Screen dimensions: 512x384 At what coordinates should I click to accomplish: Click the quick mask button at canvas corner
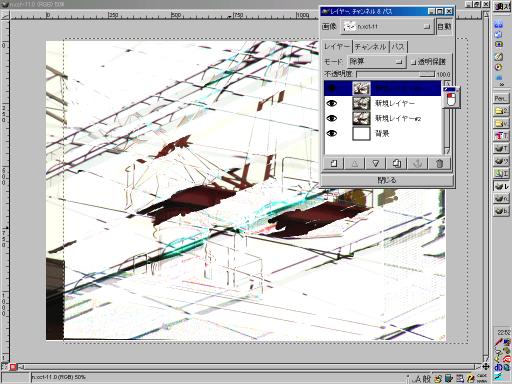click(13, 367)
